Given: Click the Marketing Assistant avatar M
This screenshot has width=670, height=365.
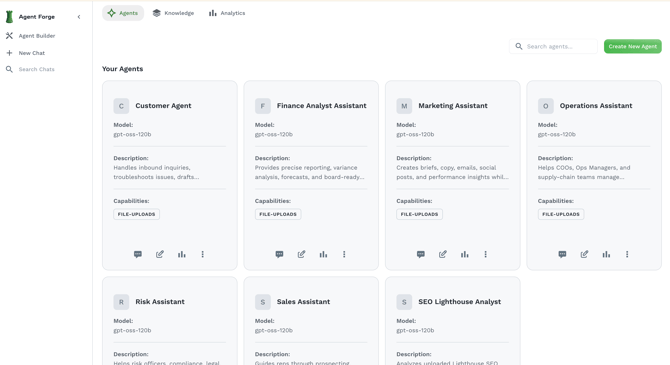Looking at the screenshot, I should pyautogui.click(x=404, y=106).
